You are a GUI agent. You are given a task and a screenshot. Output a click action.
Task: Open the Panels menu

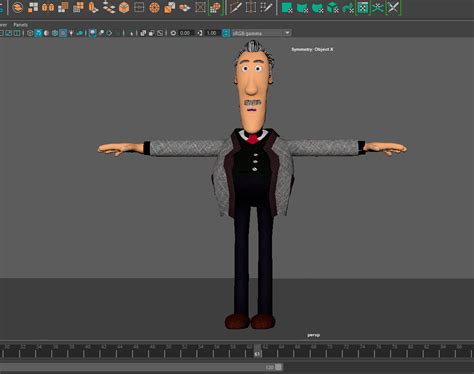20,25
